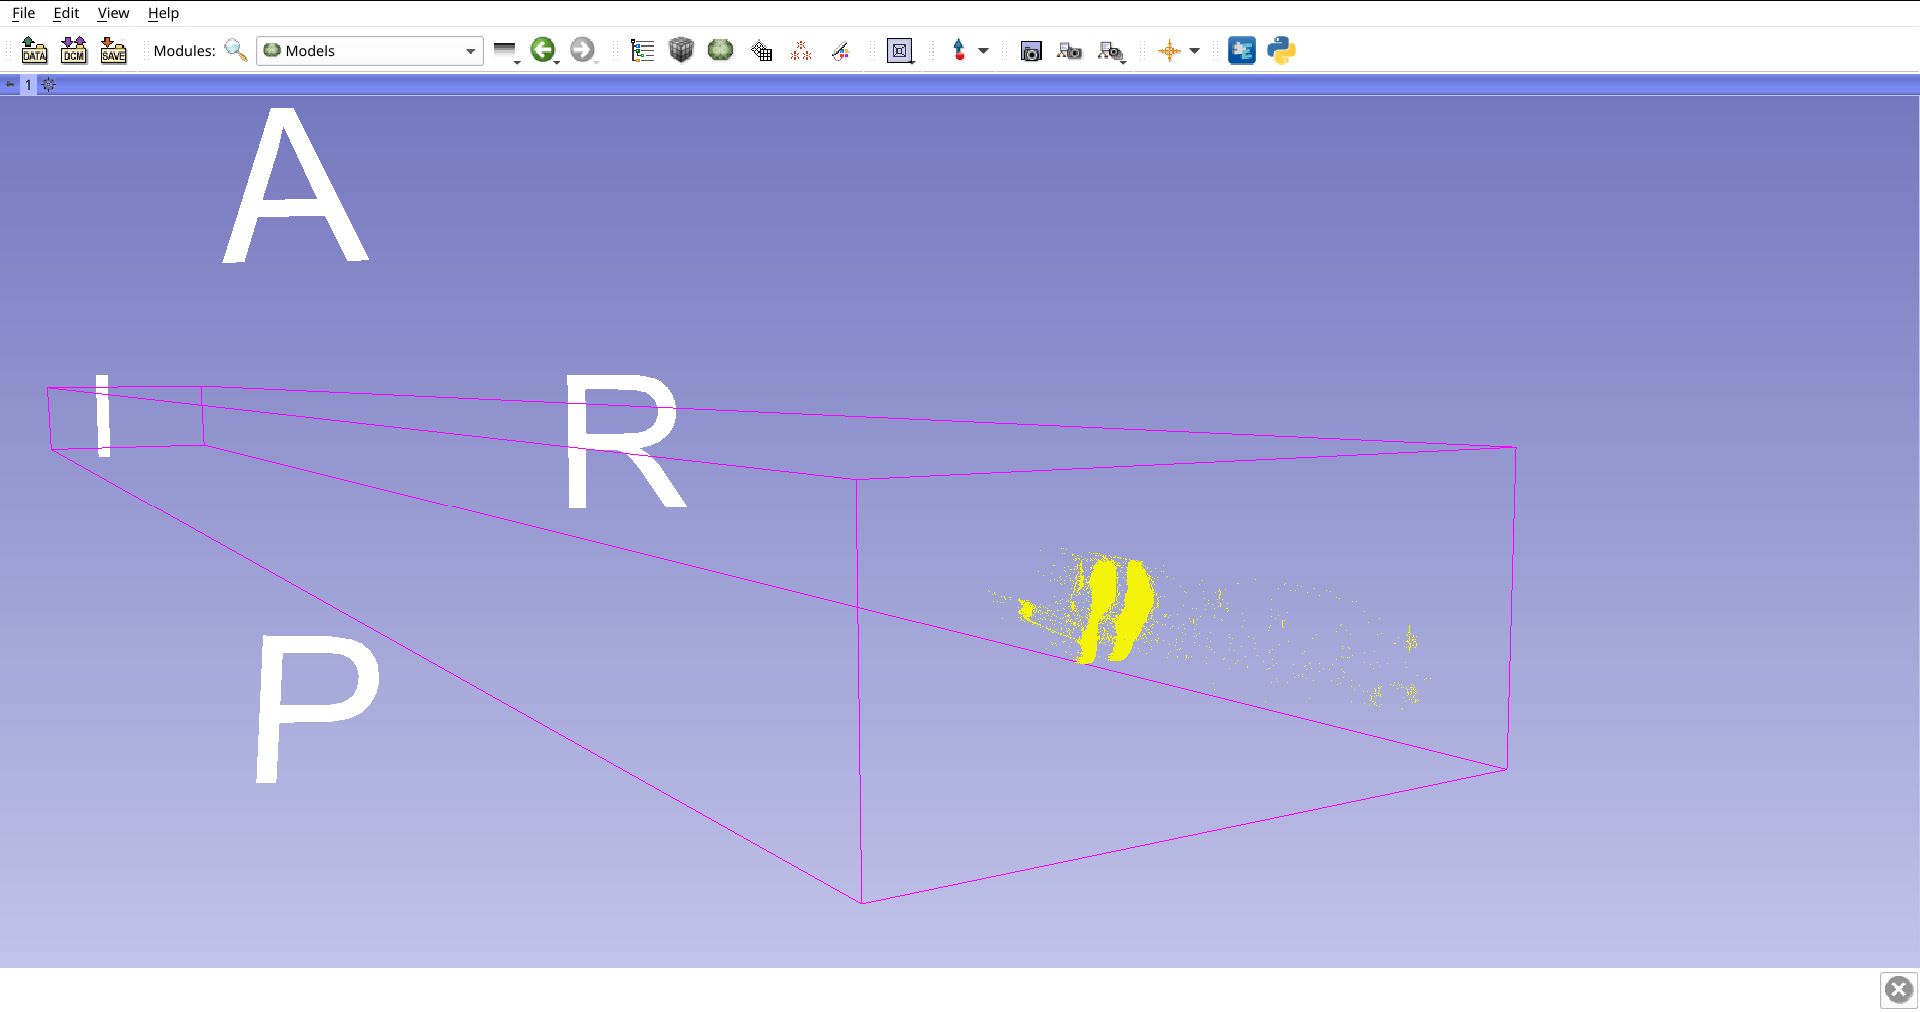Screen dimensions: 1920x1012
Task: Click the Save scene icon
Action: (114, 51)
